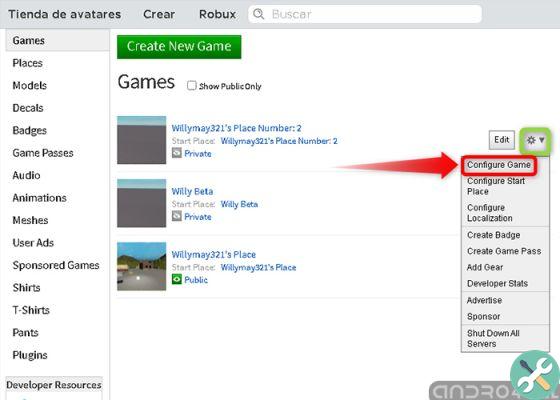
Task: Open the Crear navigation link
Action: pyautogui.click(x=159, y=14)
